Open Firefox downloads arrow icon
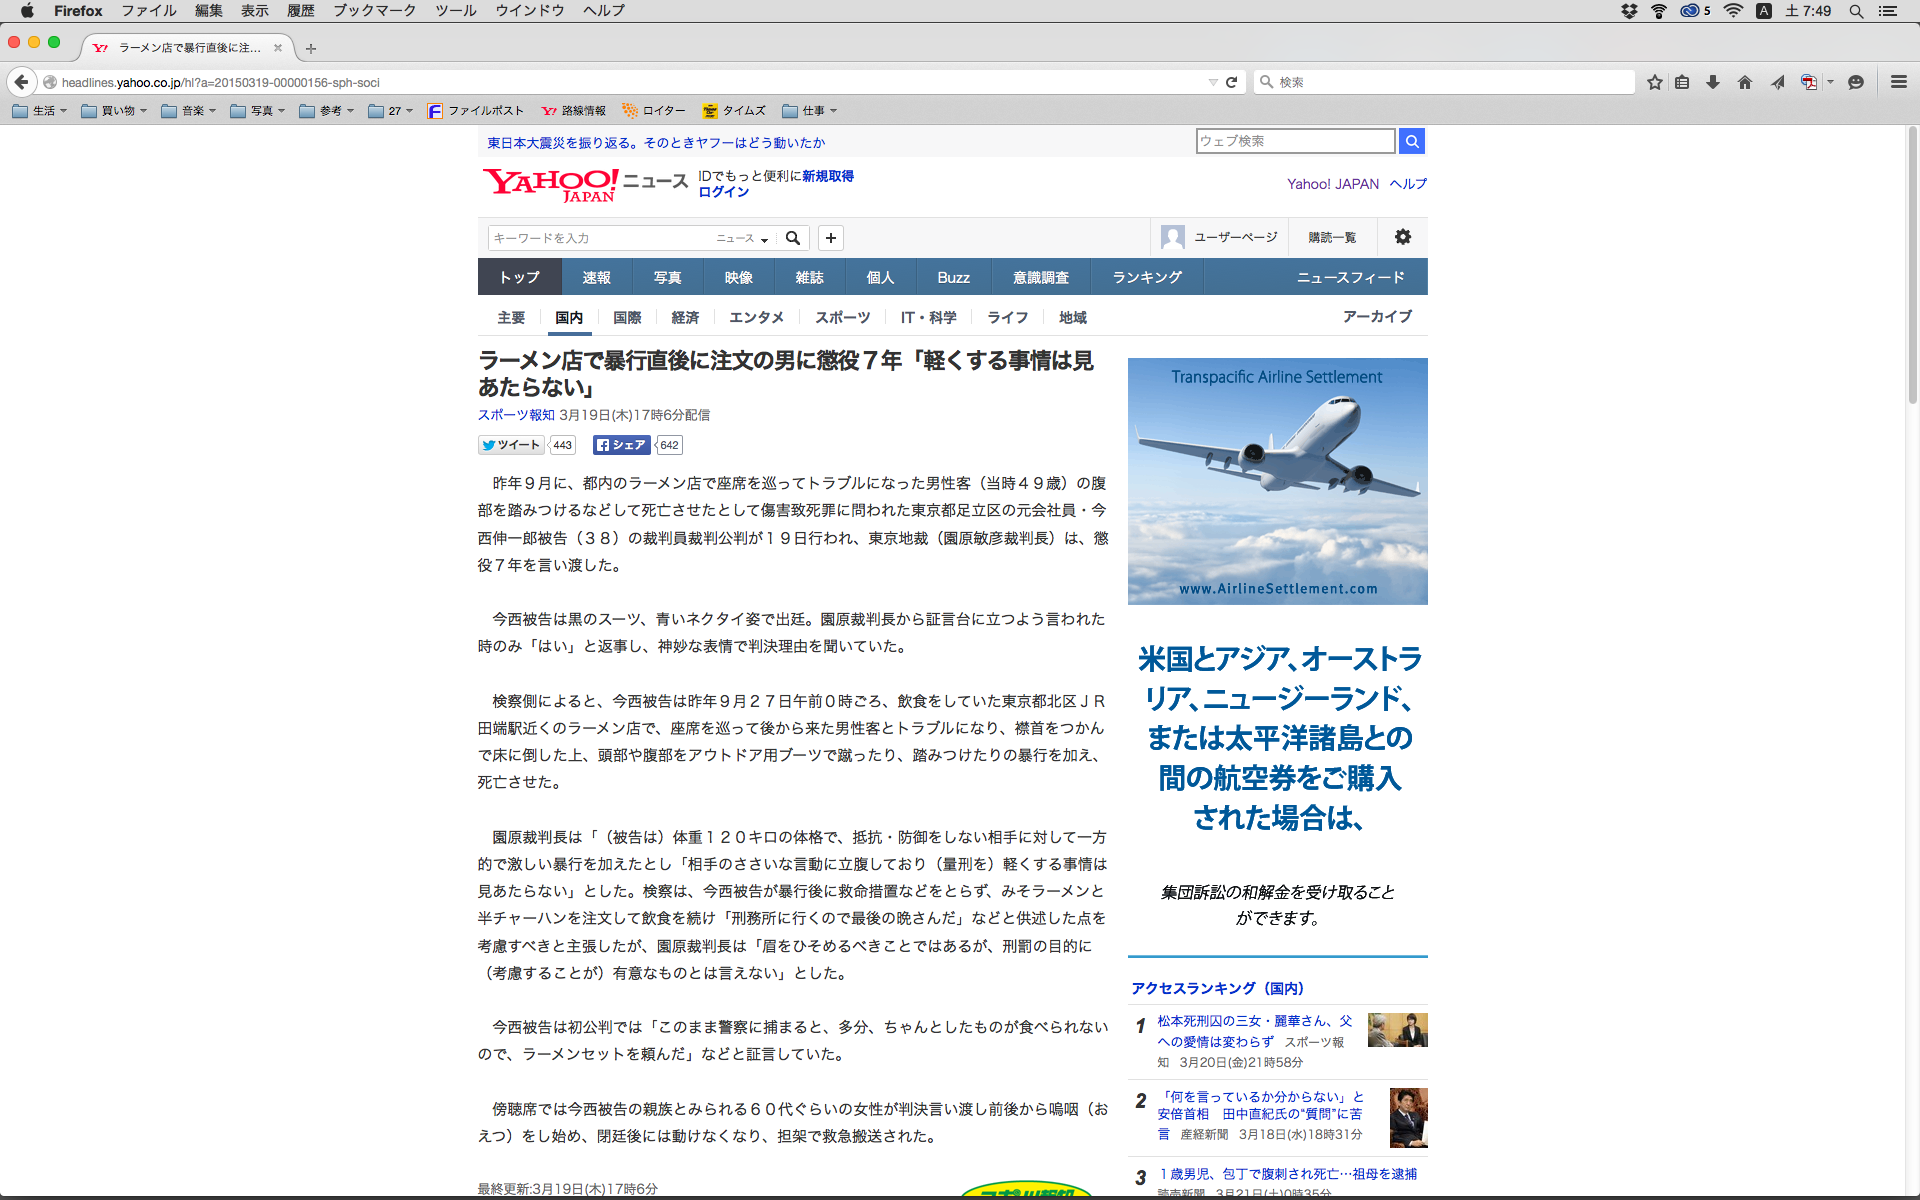 click(1713, 82)
